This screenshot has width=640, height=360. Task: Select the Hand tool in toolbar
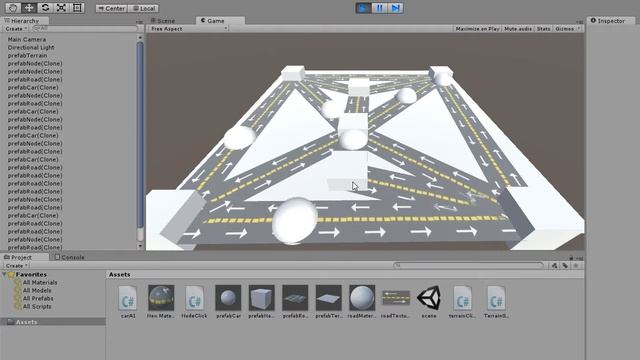coord(13,8)
